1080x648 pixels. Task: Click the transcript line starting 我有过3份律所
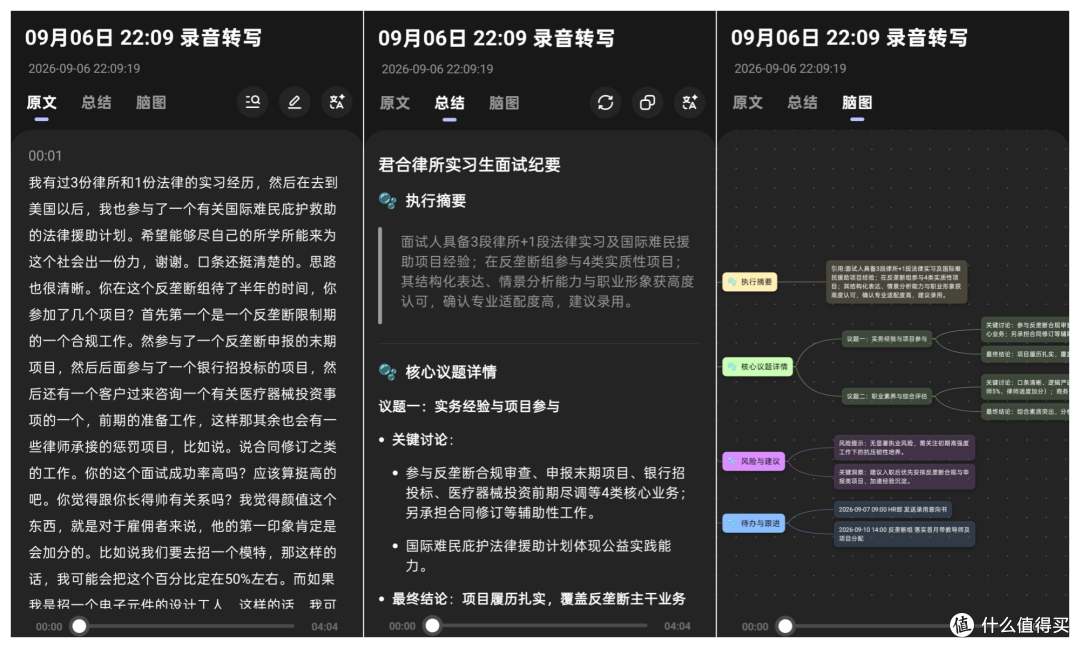click(183, 182)
